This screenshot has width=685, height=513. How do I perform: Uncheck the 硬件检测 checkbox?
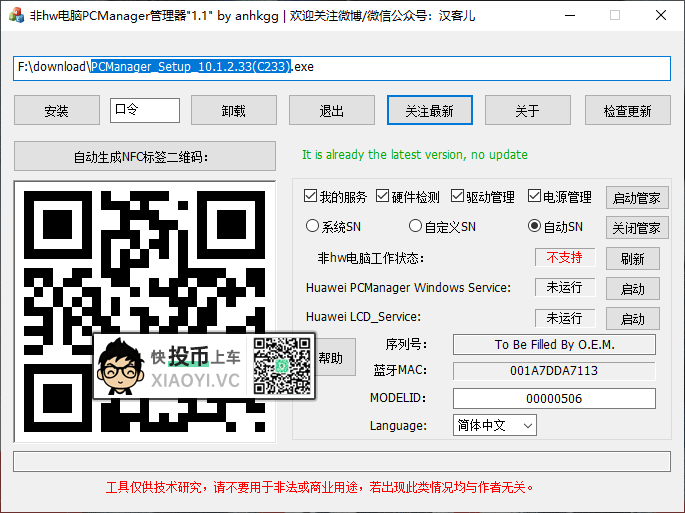(383, 196)
